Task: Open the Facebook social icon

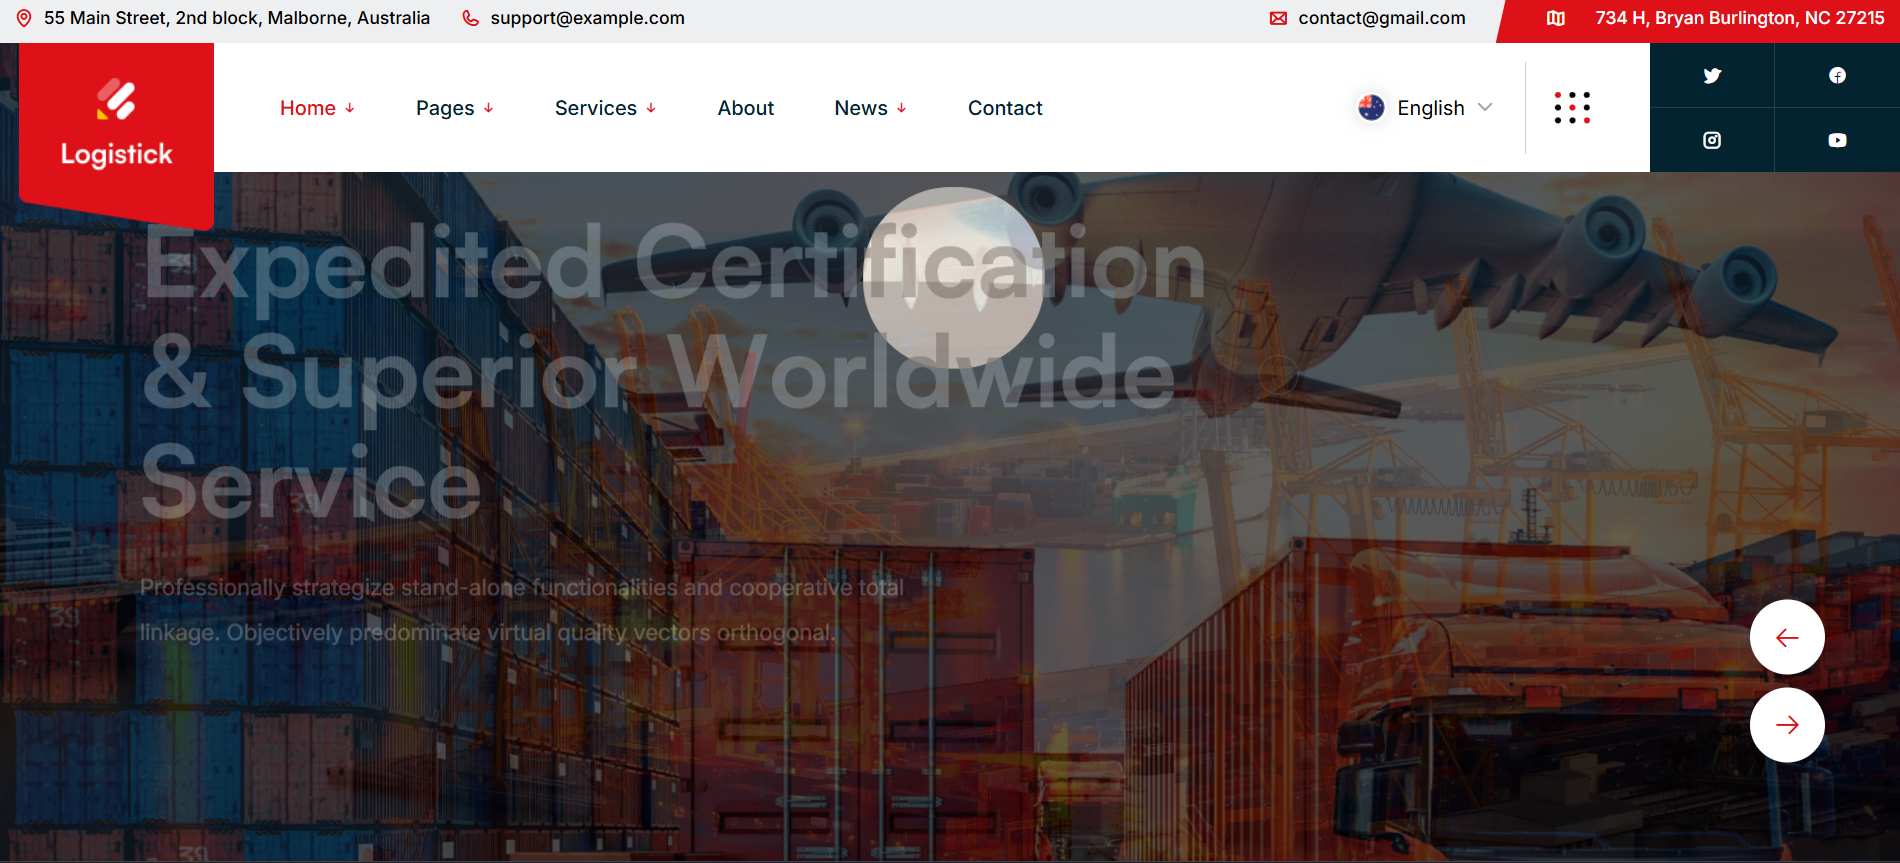Action: (x=1837, y=75)
